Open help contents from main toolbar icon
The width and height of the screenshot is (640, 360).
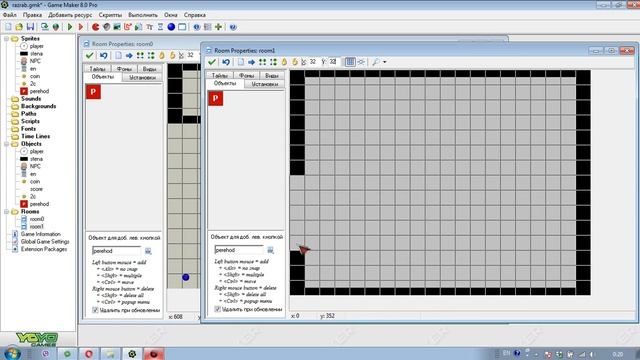[x=233, y=27]
